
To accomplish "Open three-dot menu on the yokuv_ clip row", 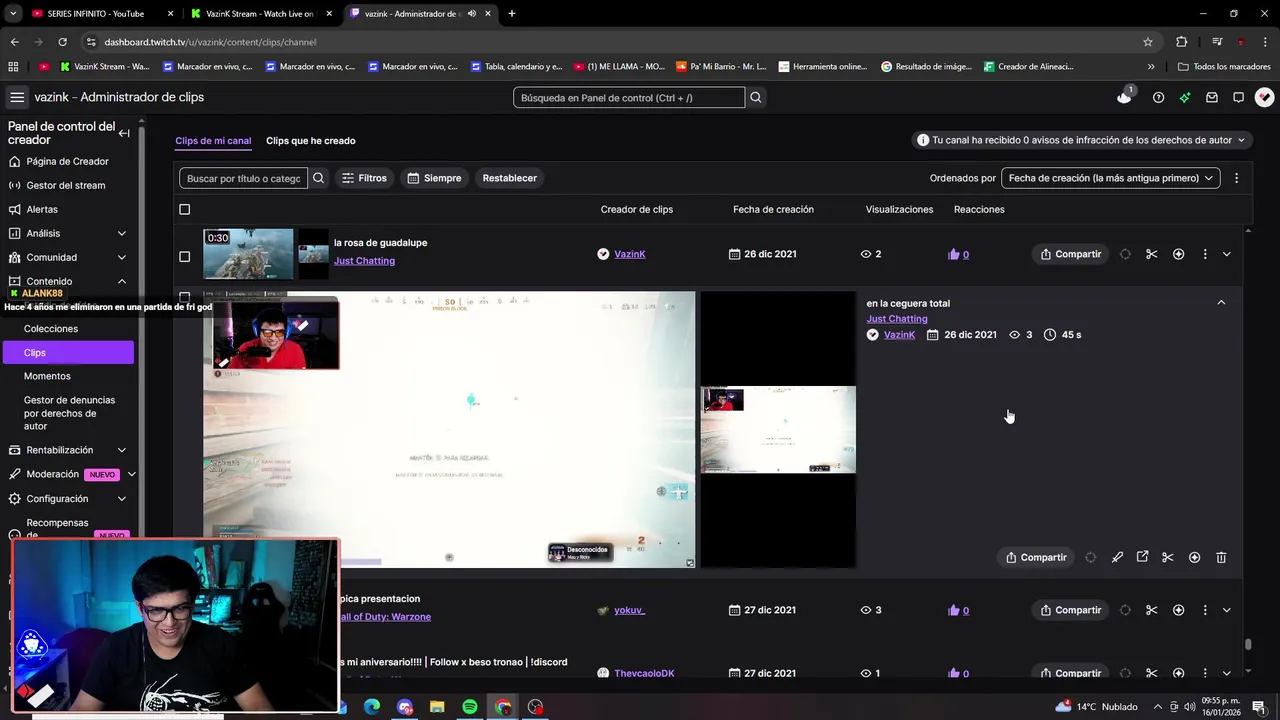I will 1205,610.
